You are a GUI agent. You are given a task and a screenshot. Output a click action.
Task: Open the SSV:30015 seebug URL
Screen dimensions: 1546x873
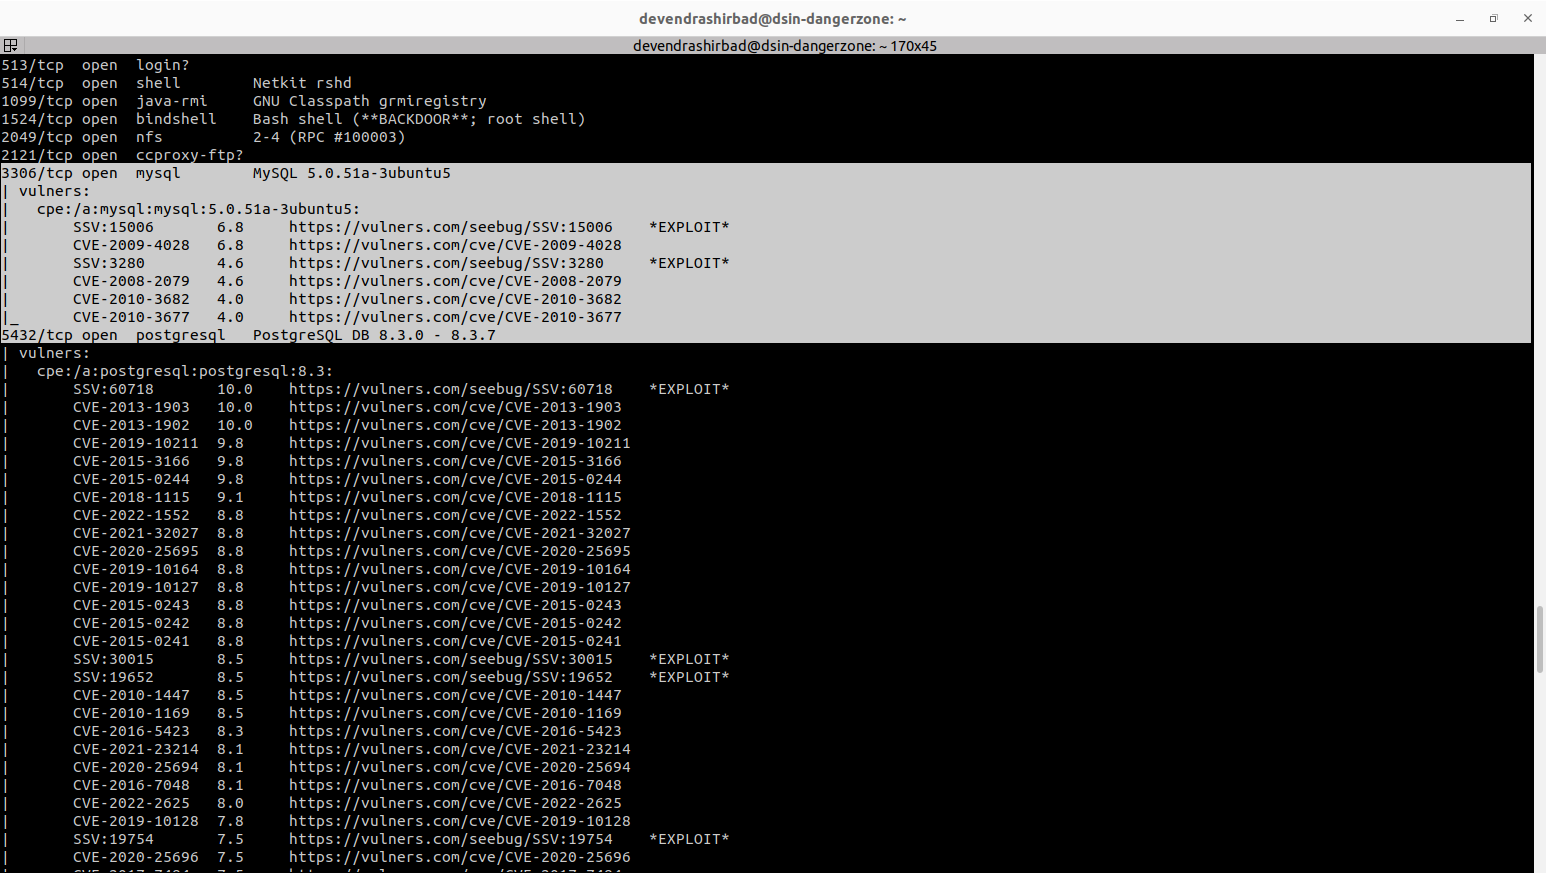(x=451, y=659)
